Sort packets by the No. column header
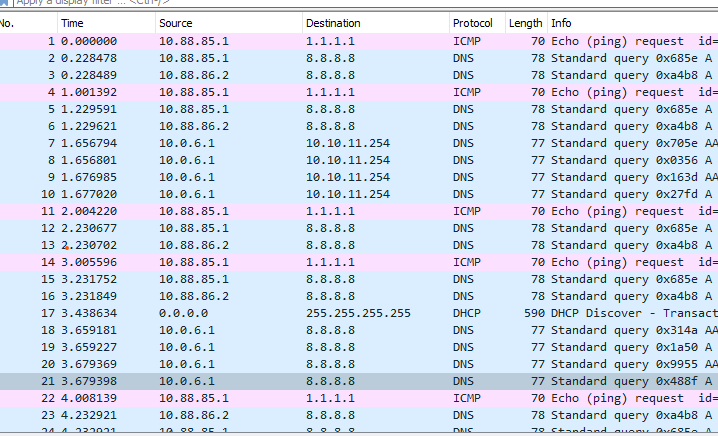This screenshot has height=436, width=718. pos(27,22)
